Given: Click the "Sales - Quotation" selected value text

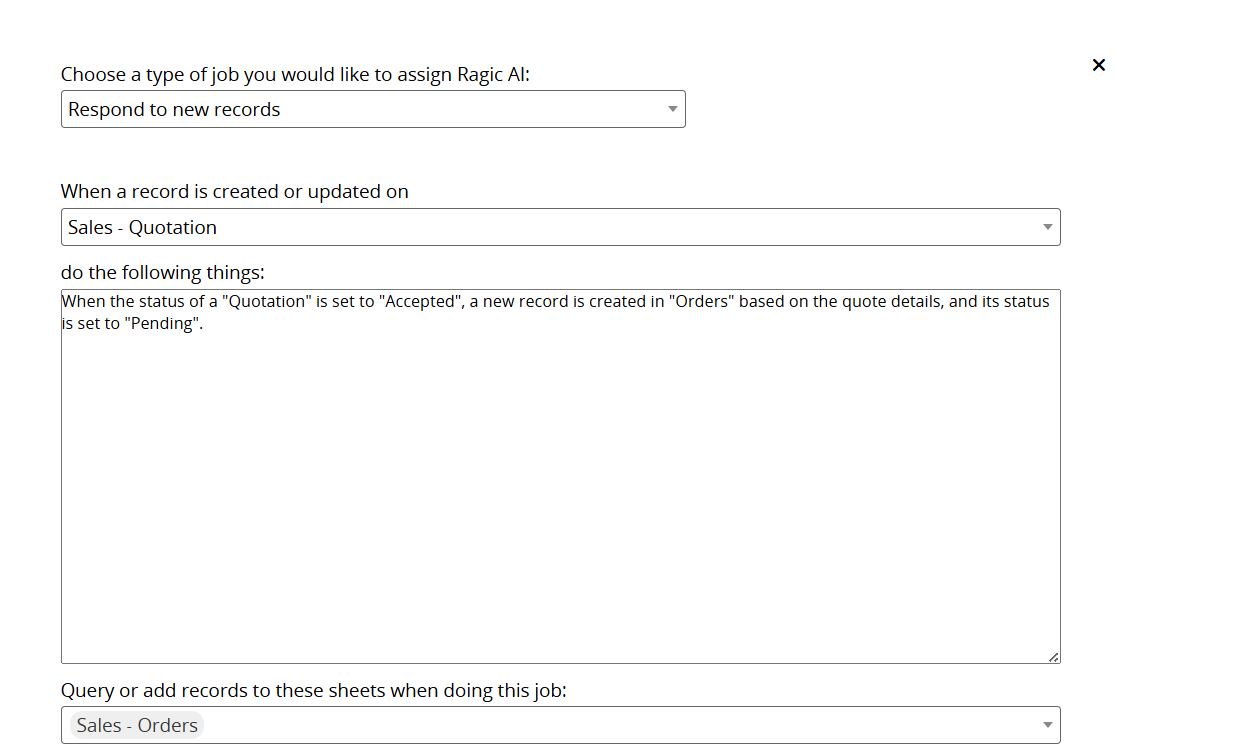Looking at the screenshot, I should [142, 227].
